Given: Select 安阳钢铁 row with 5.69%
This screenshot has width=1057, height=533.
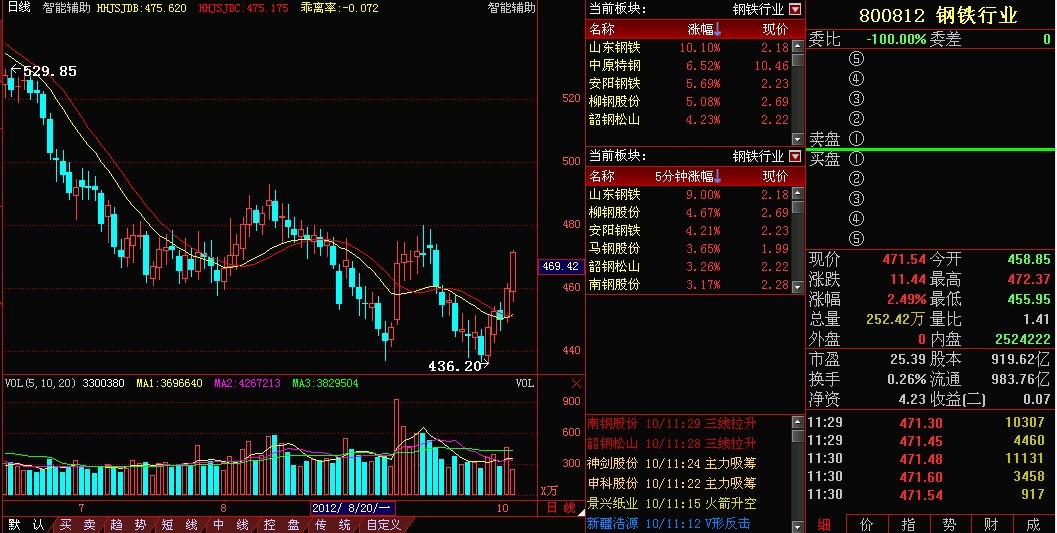Looking at the screenshot, I should 688,84.
